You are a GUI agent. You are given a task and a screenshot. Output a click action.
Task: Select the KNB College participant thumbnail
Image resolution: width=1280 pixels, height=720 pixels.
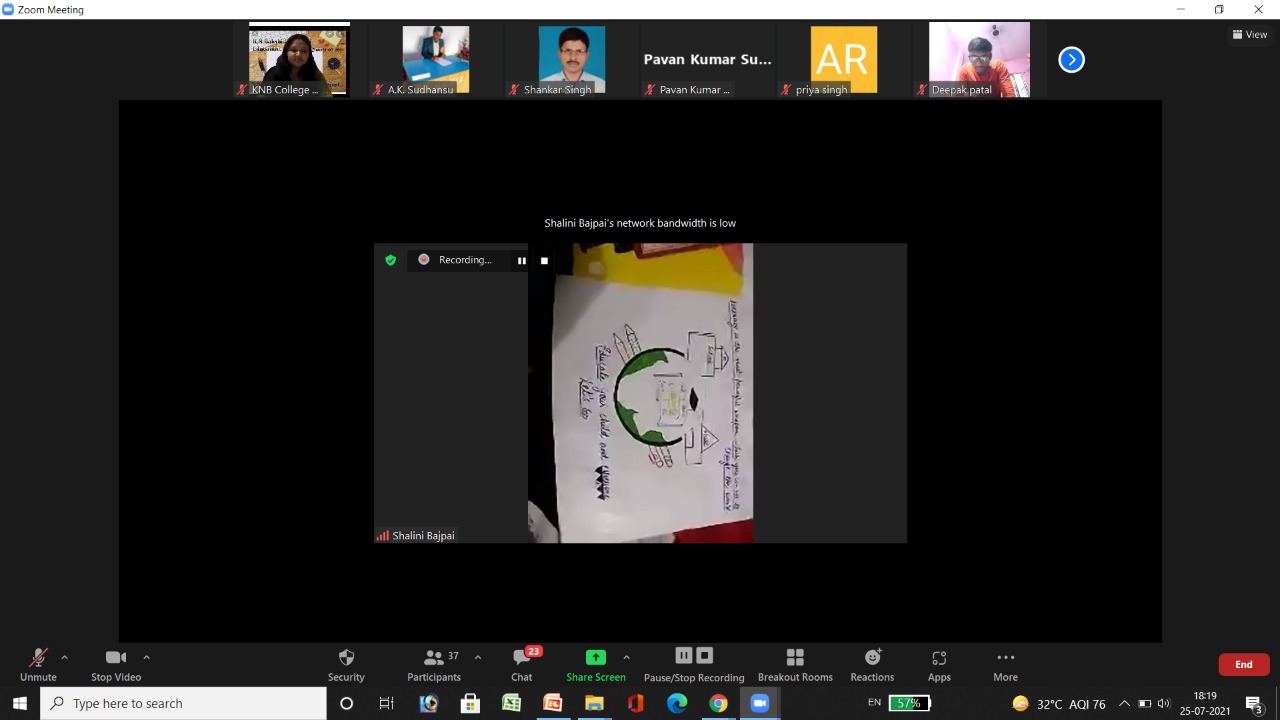[299, 60]
